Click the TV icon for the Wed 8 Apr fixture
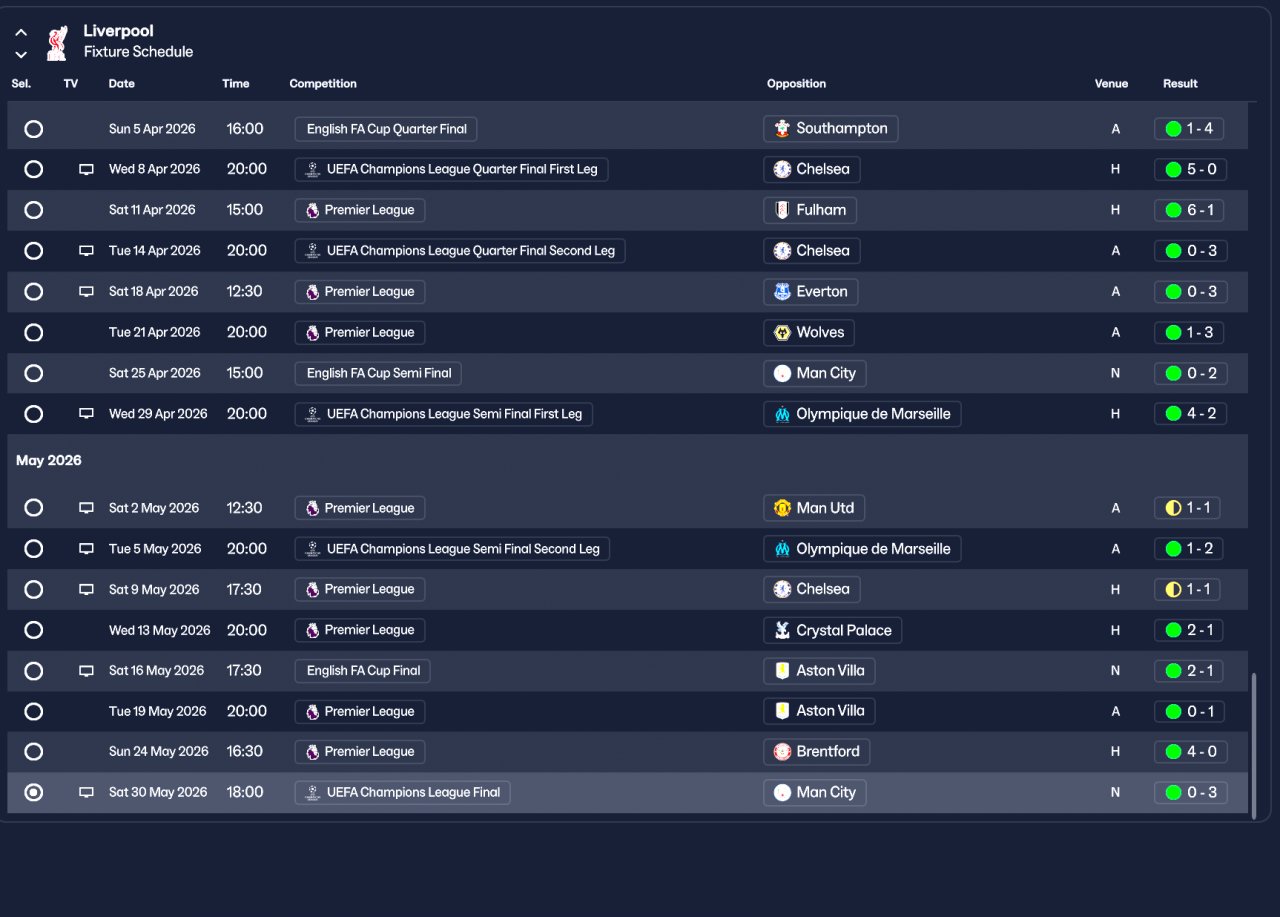The image size is (1280, 917). click(x=86, y=170)
